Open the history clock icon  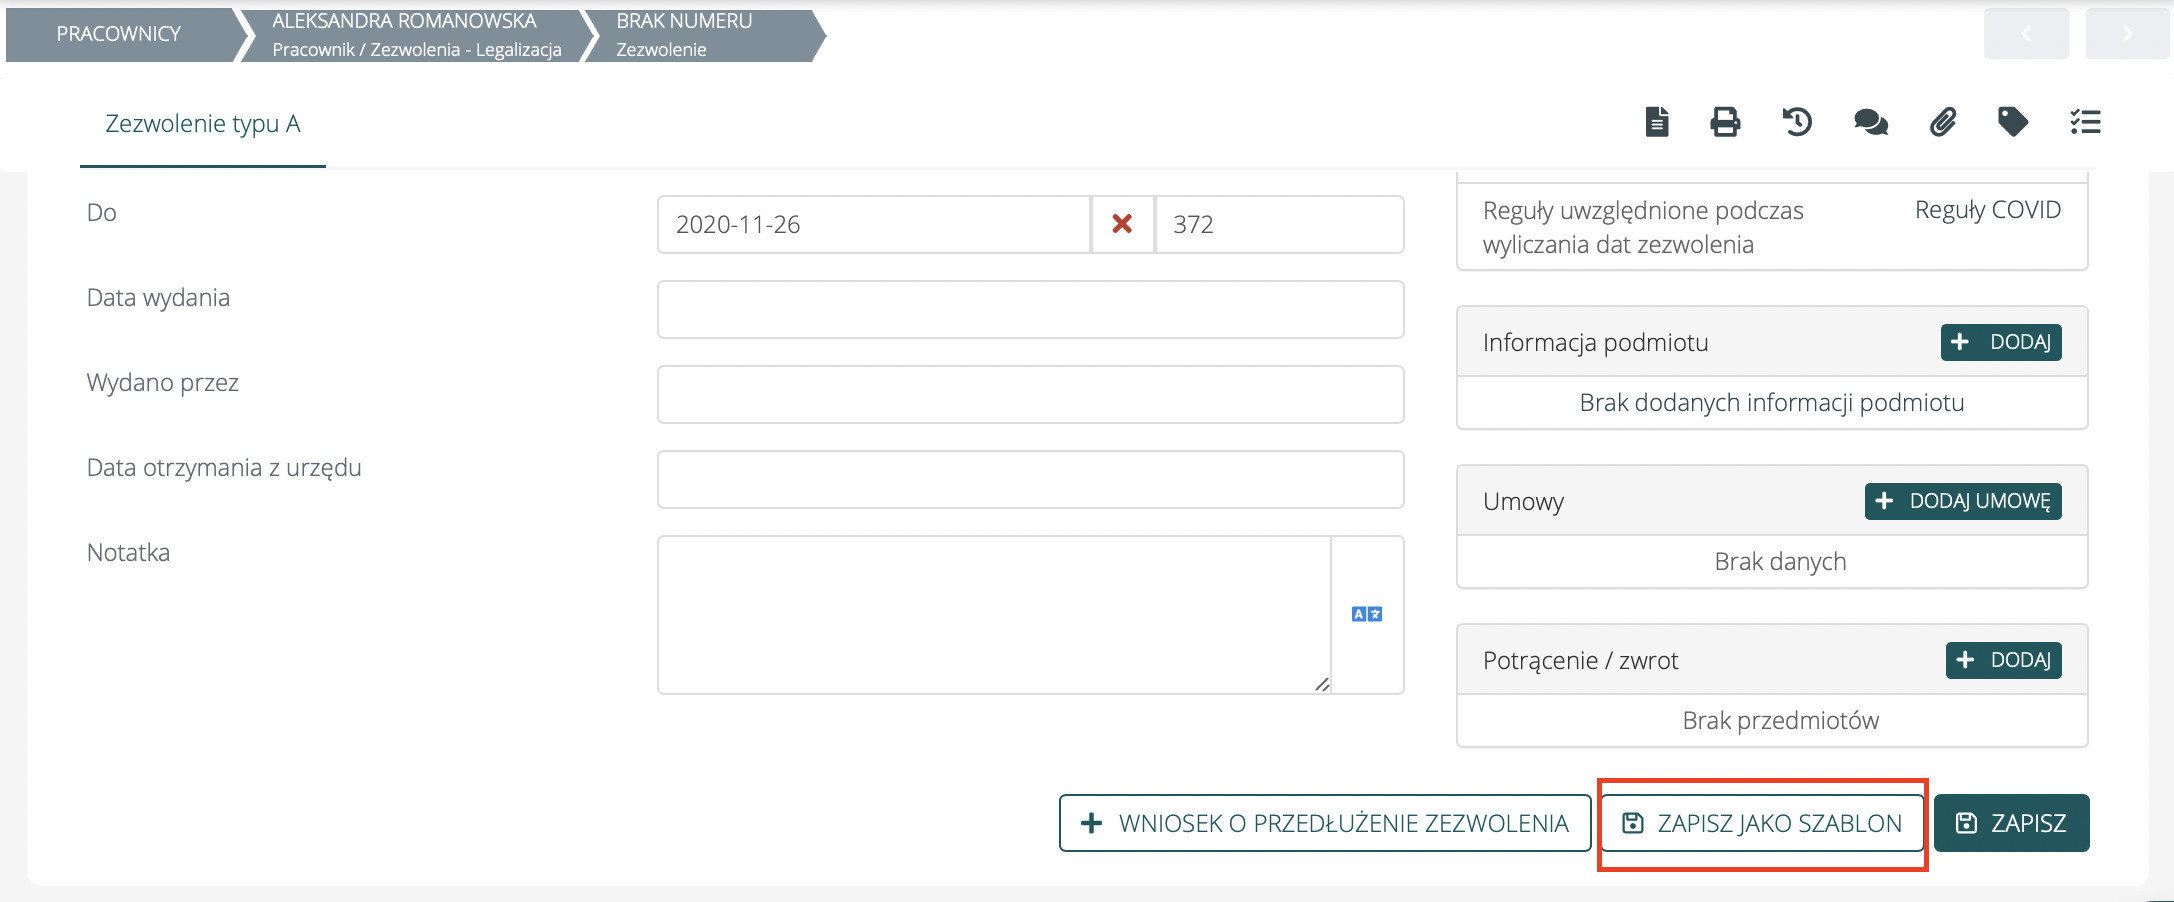coord(1797,122)
